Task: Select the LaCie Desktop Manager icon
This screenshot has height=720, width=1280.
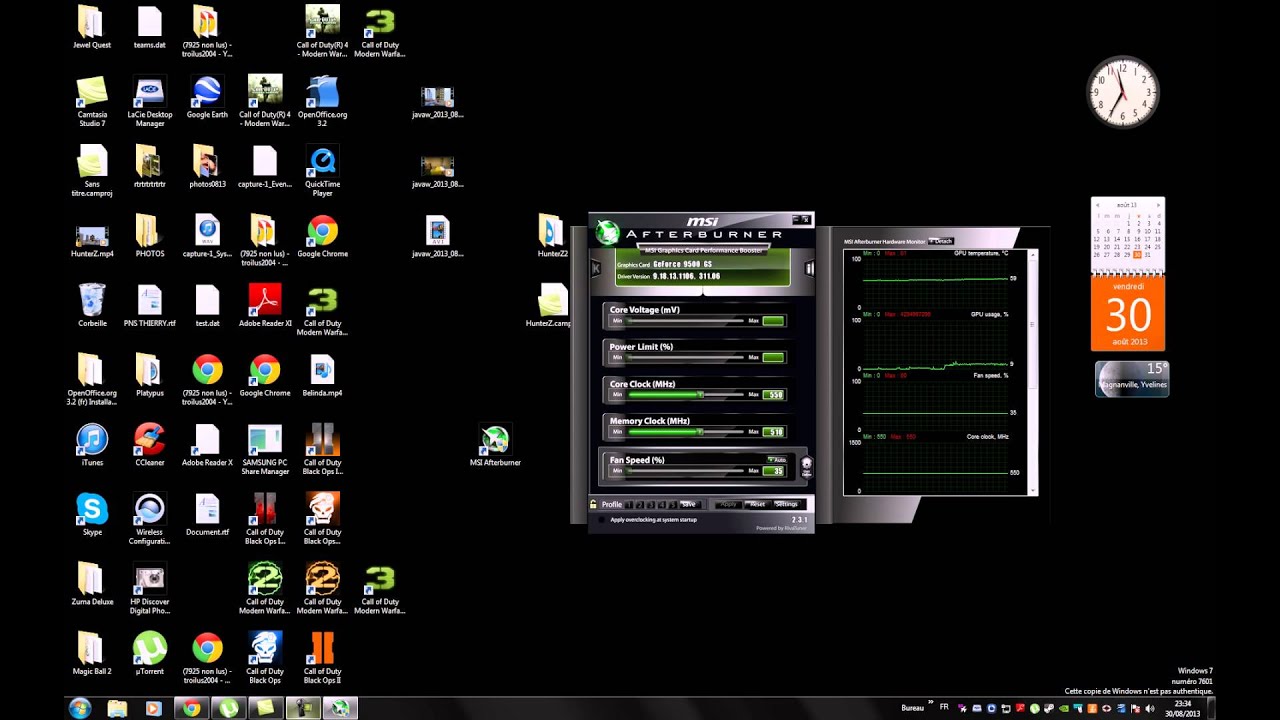Action: [150, 102]
